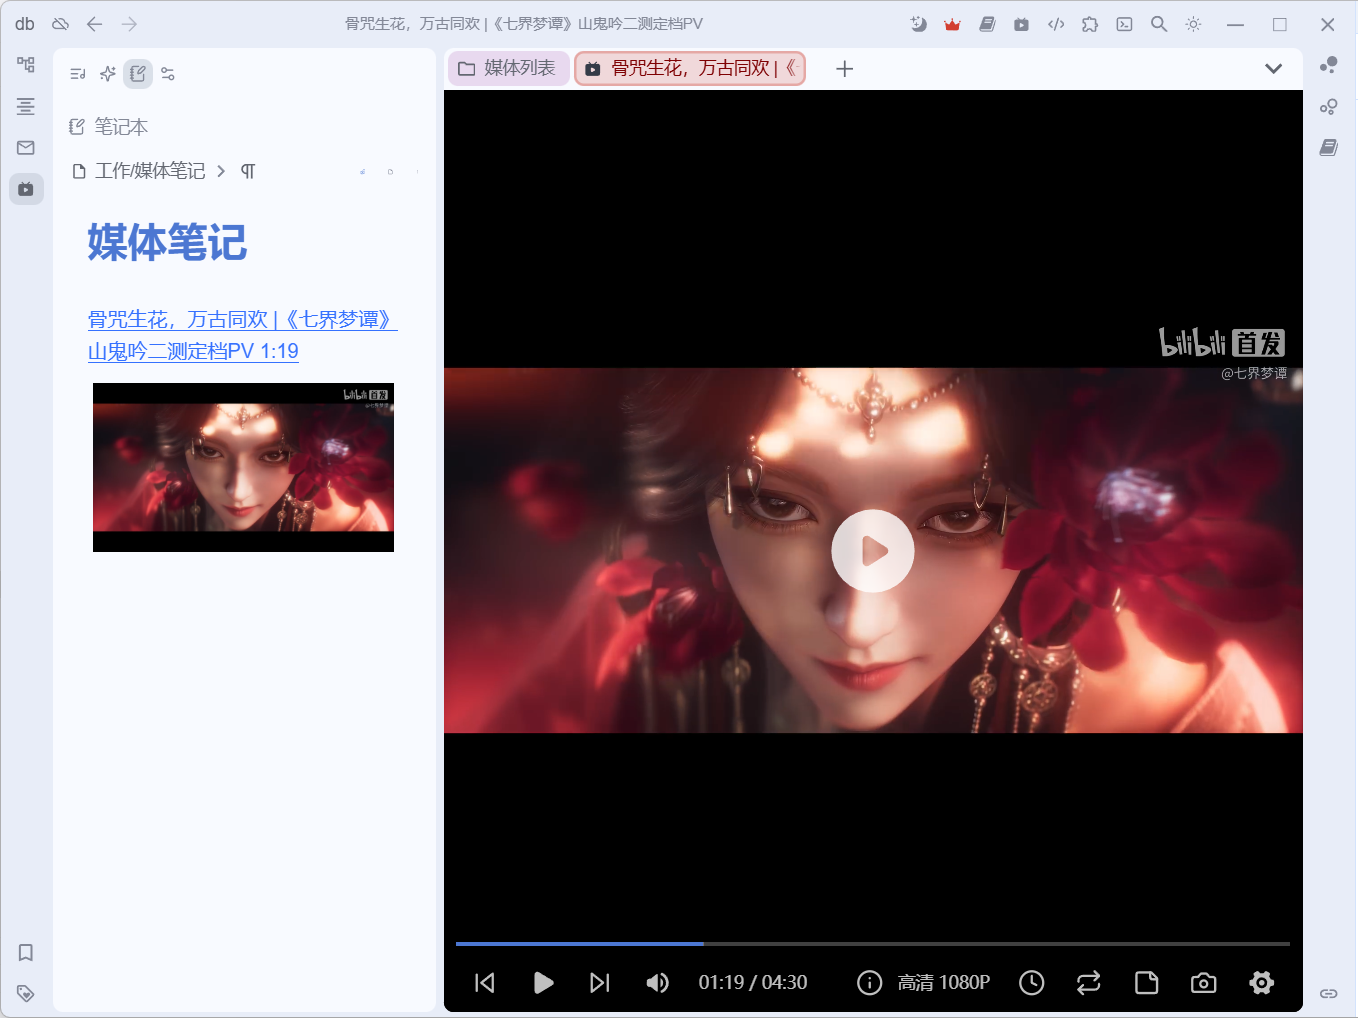Select the 骨咒生花 video tab
This screenshot has height=1018, width=1358.
[690, 68]
